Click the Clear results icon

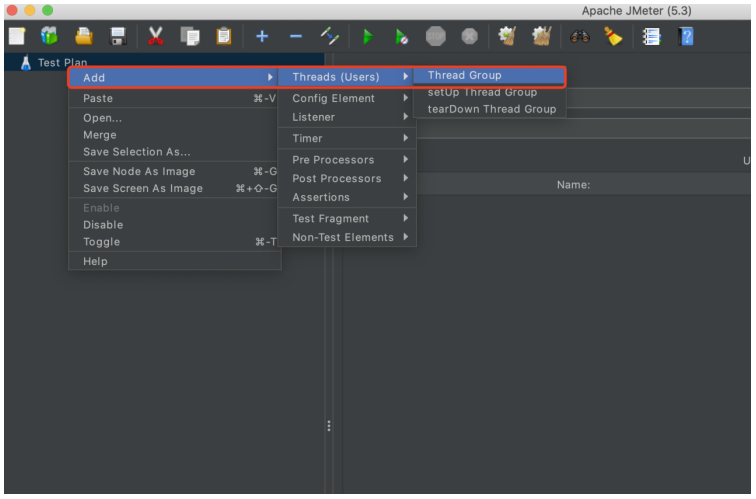pos(507,36)
